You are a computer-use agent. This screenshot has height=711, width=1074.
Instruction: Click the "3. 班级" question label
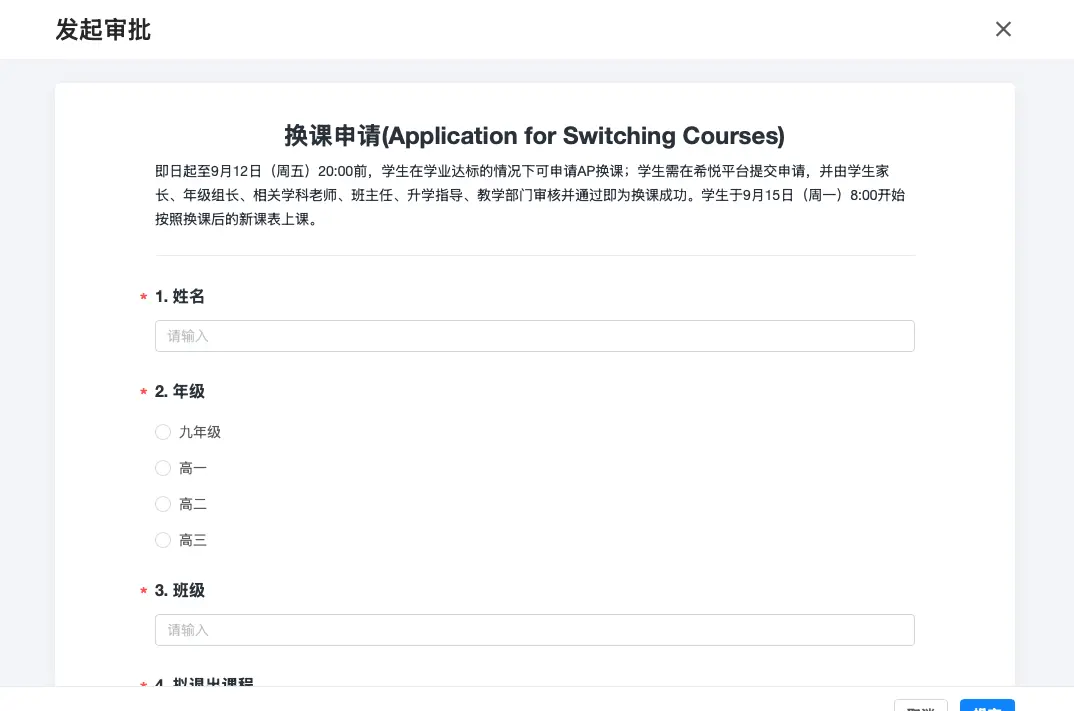[180, 590]
